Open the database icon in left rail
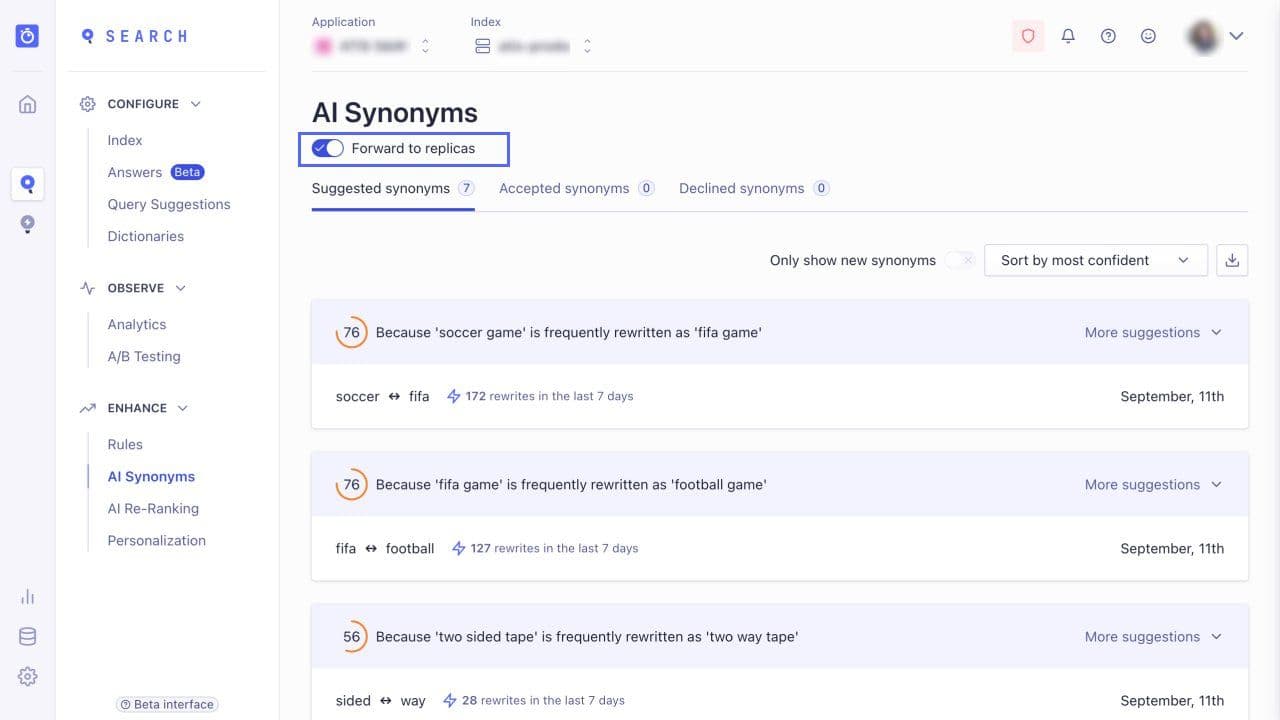 tap(28, 637)
